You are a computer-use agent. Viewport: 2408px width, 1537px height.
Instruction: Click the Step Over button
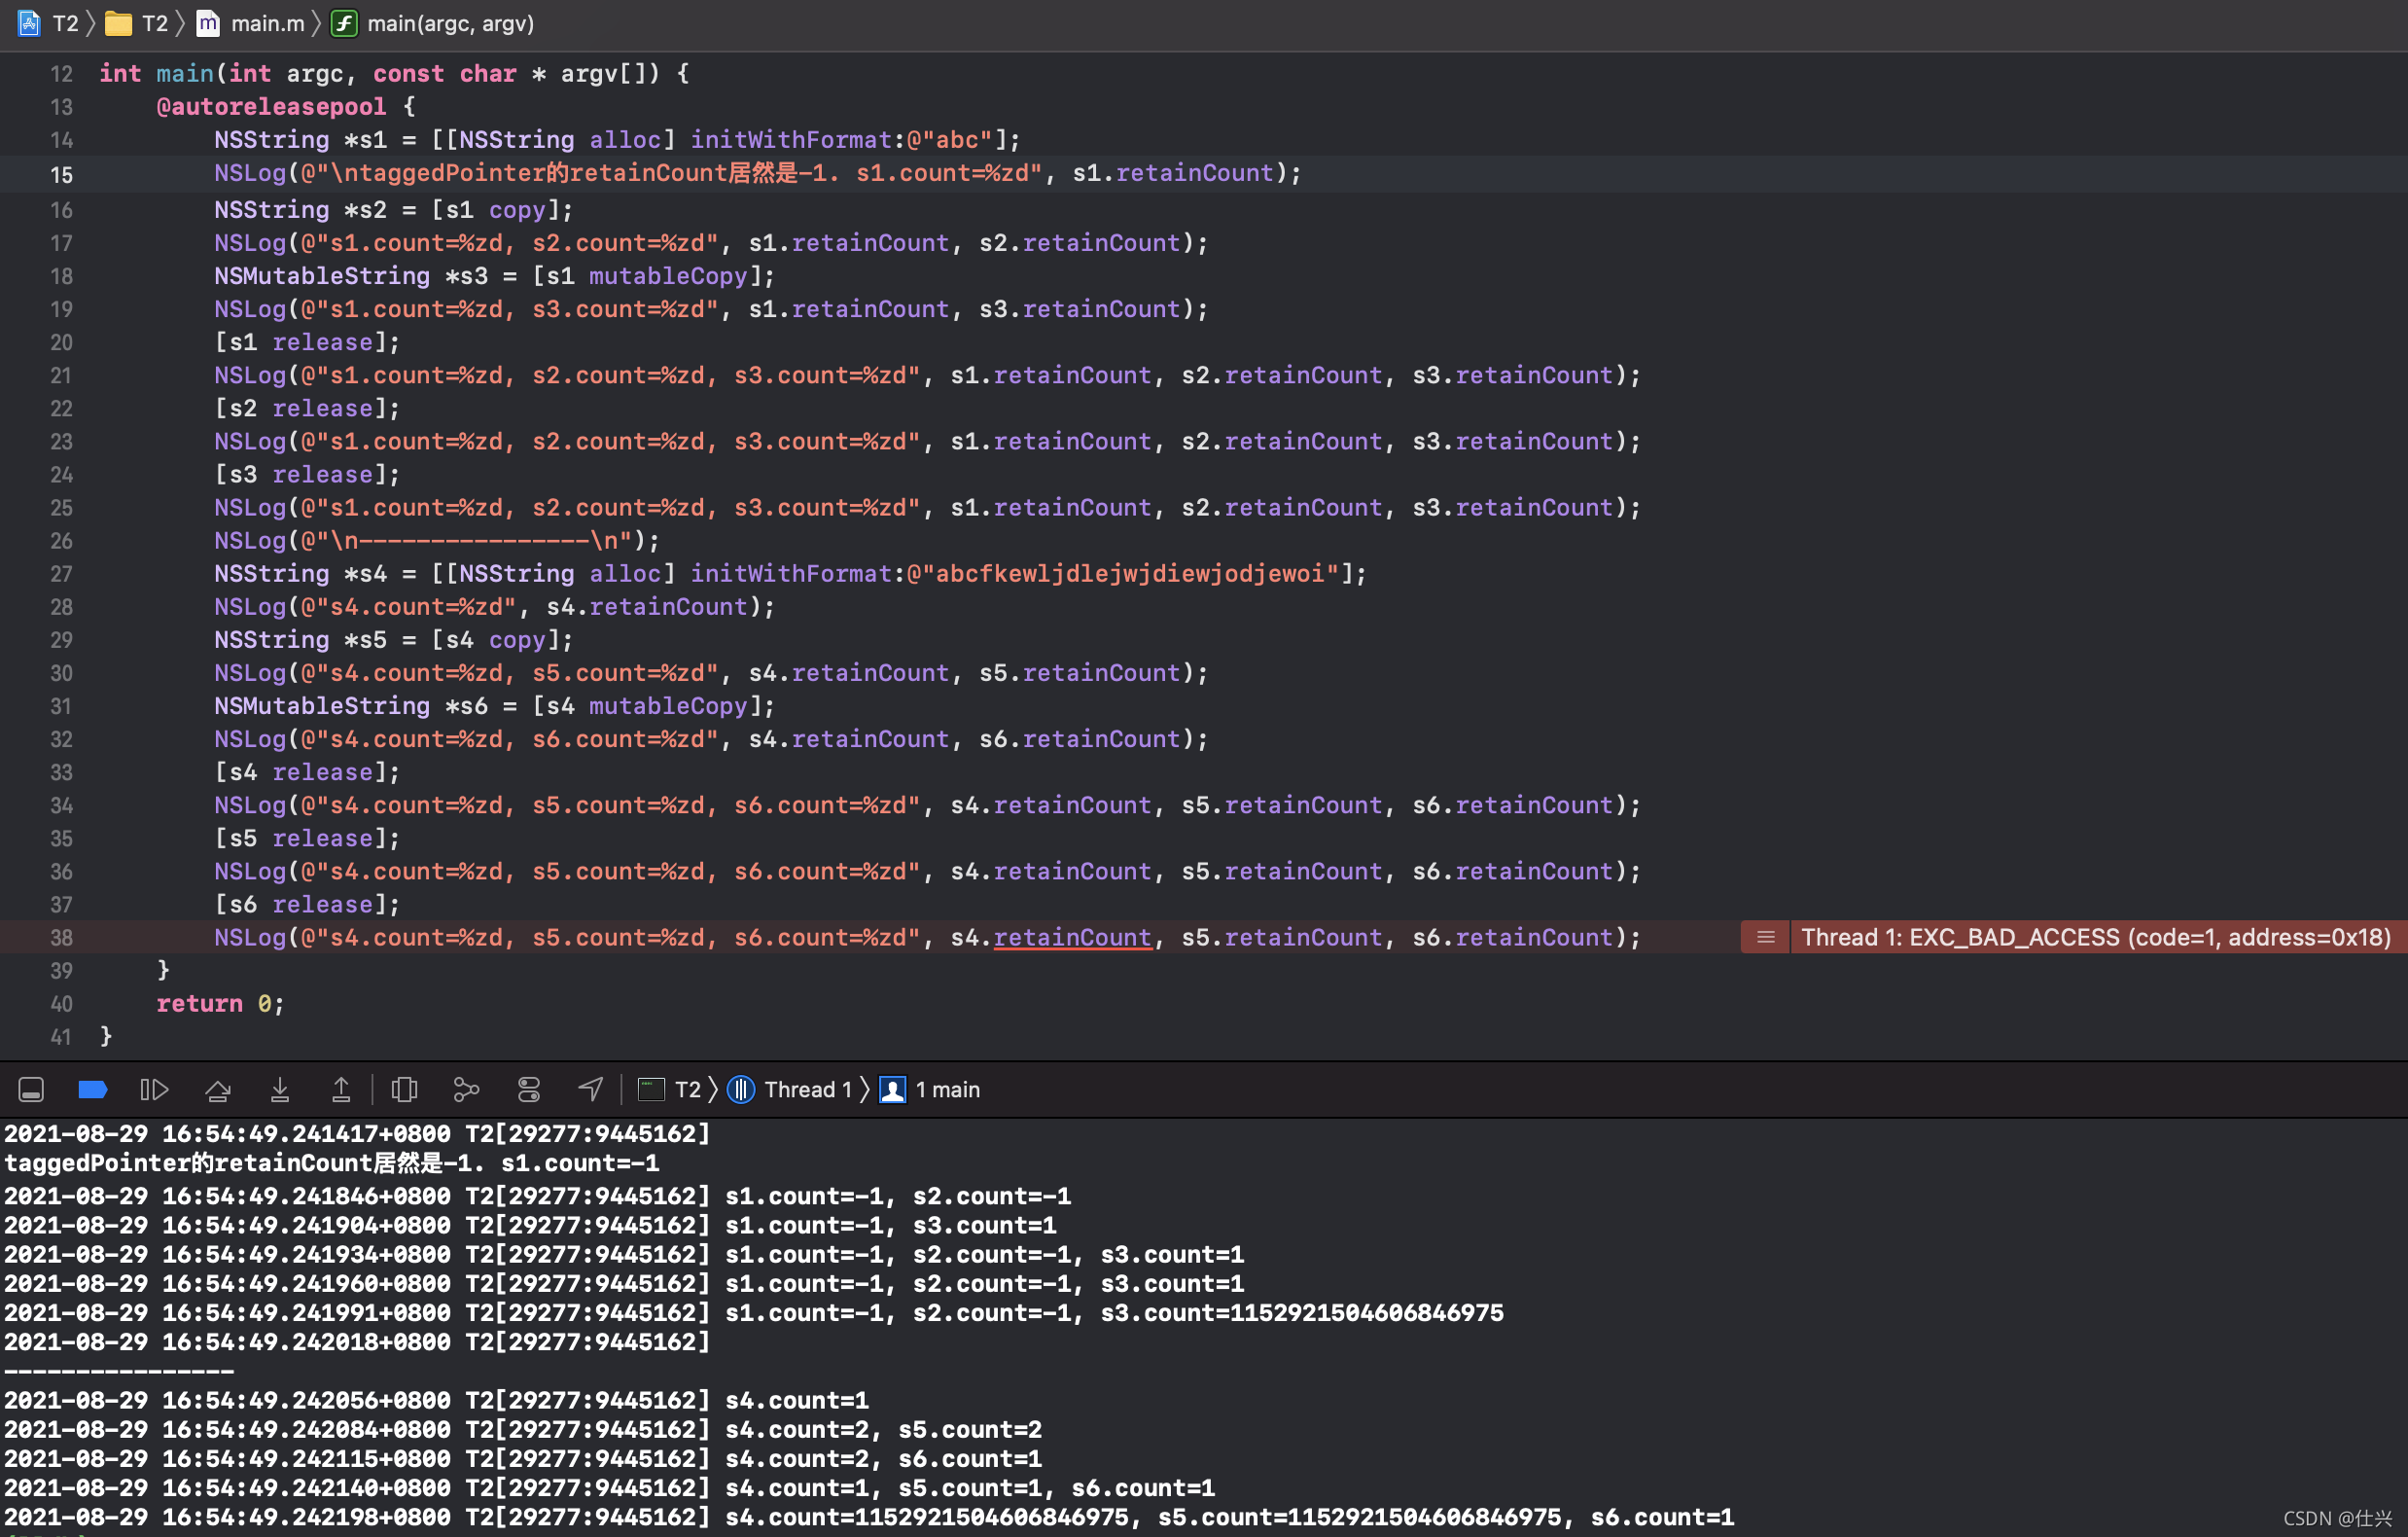[218, 1089]
